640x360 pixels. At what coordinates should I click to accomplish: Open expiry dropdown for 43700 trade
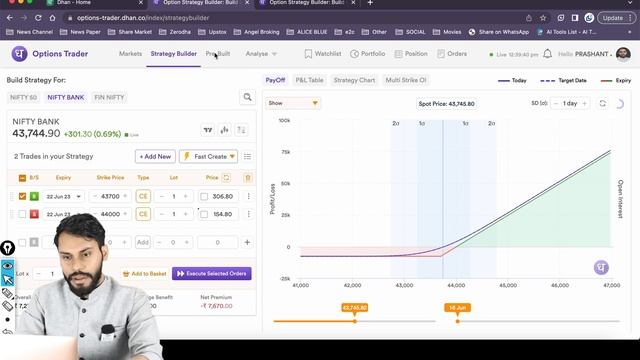[x=63, y=196]
